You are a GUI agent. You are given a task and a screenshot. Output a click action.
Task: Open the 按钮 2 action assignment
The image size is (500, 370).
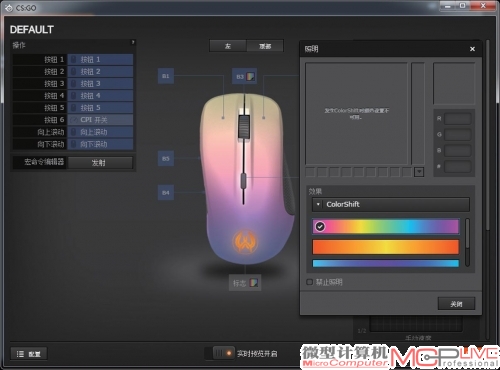100,72
